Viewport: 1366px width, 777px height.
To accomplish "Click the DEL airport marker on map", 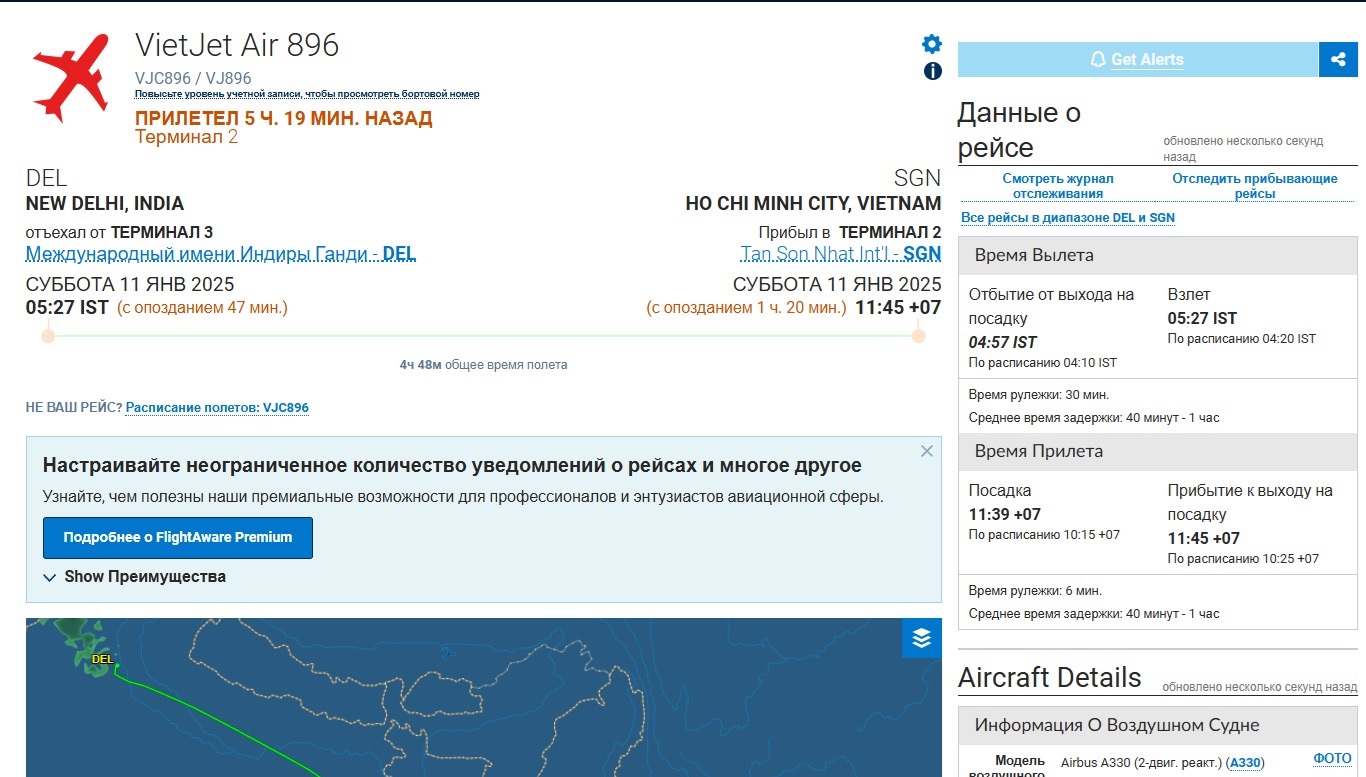I will click(x=103, y=659).
